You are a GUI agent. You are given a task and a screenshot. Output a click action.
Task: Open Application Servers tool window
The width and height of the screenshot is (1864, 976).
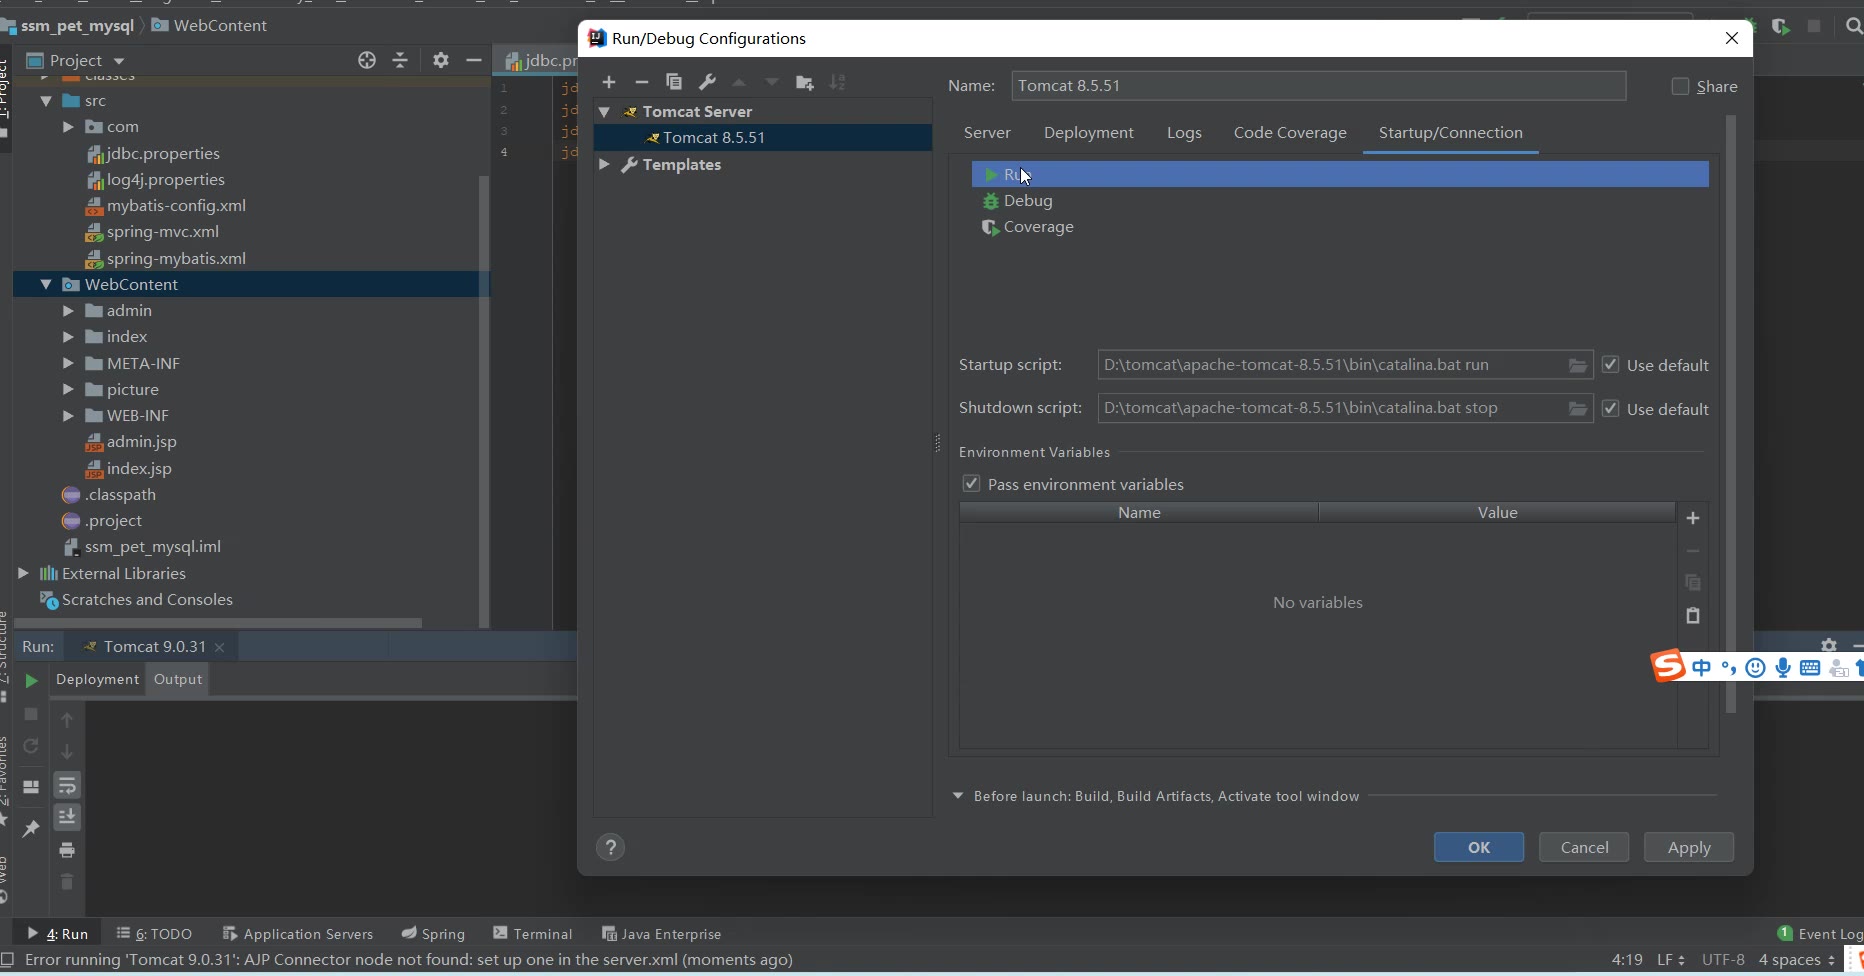[298, 934]
